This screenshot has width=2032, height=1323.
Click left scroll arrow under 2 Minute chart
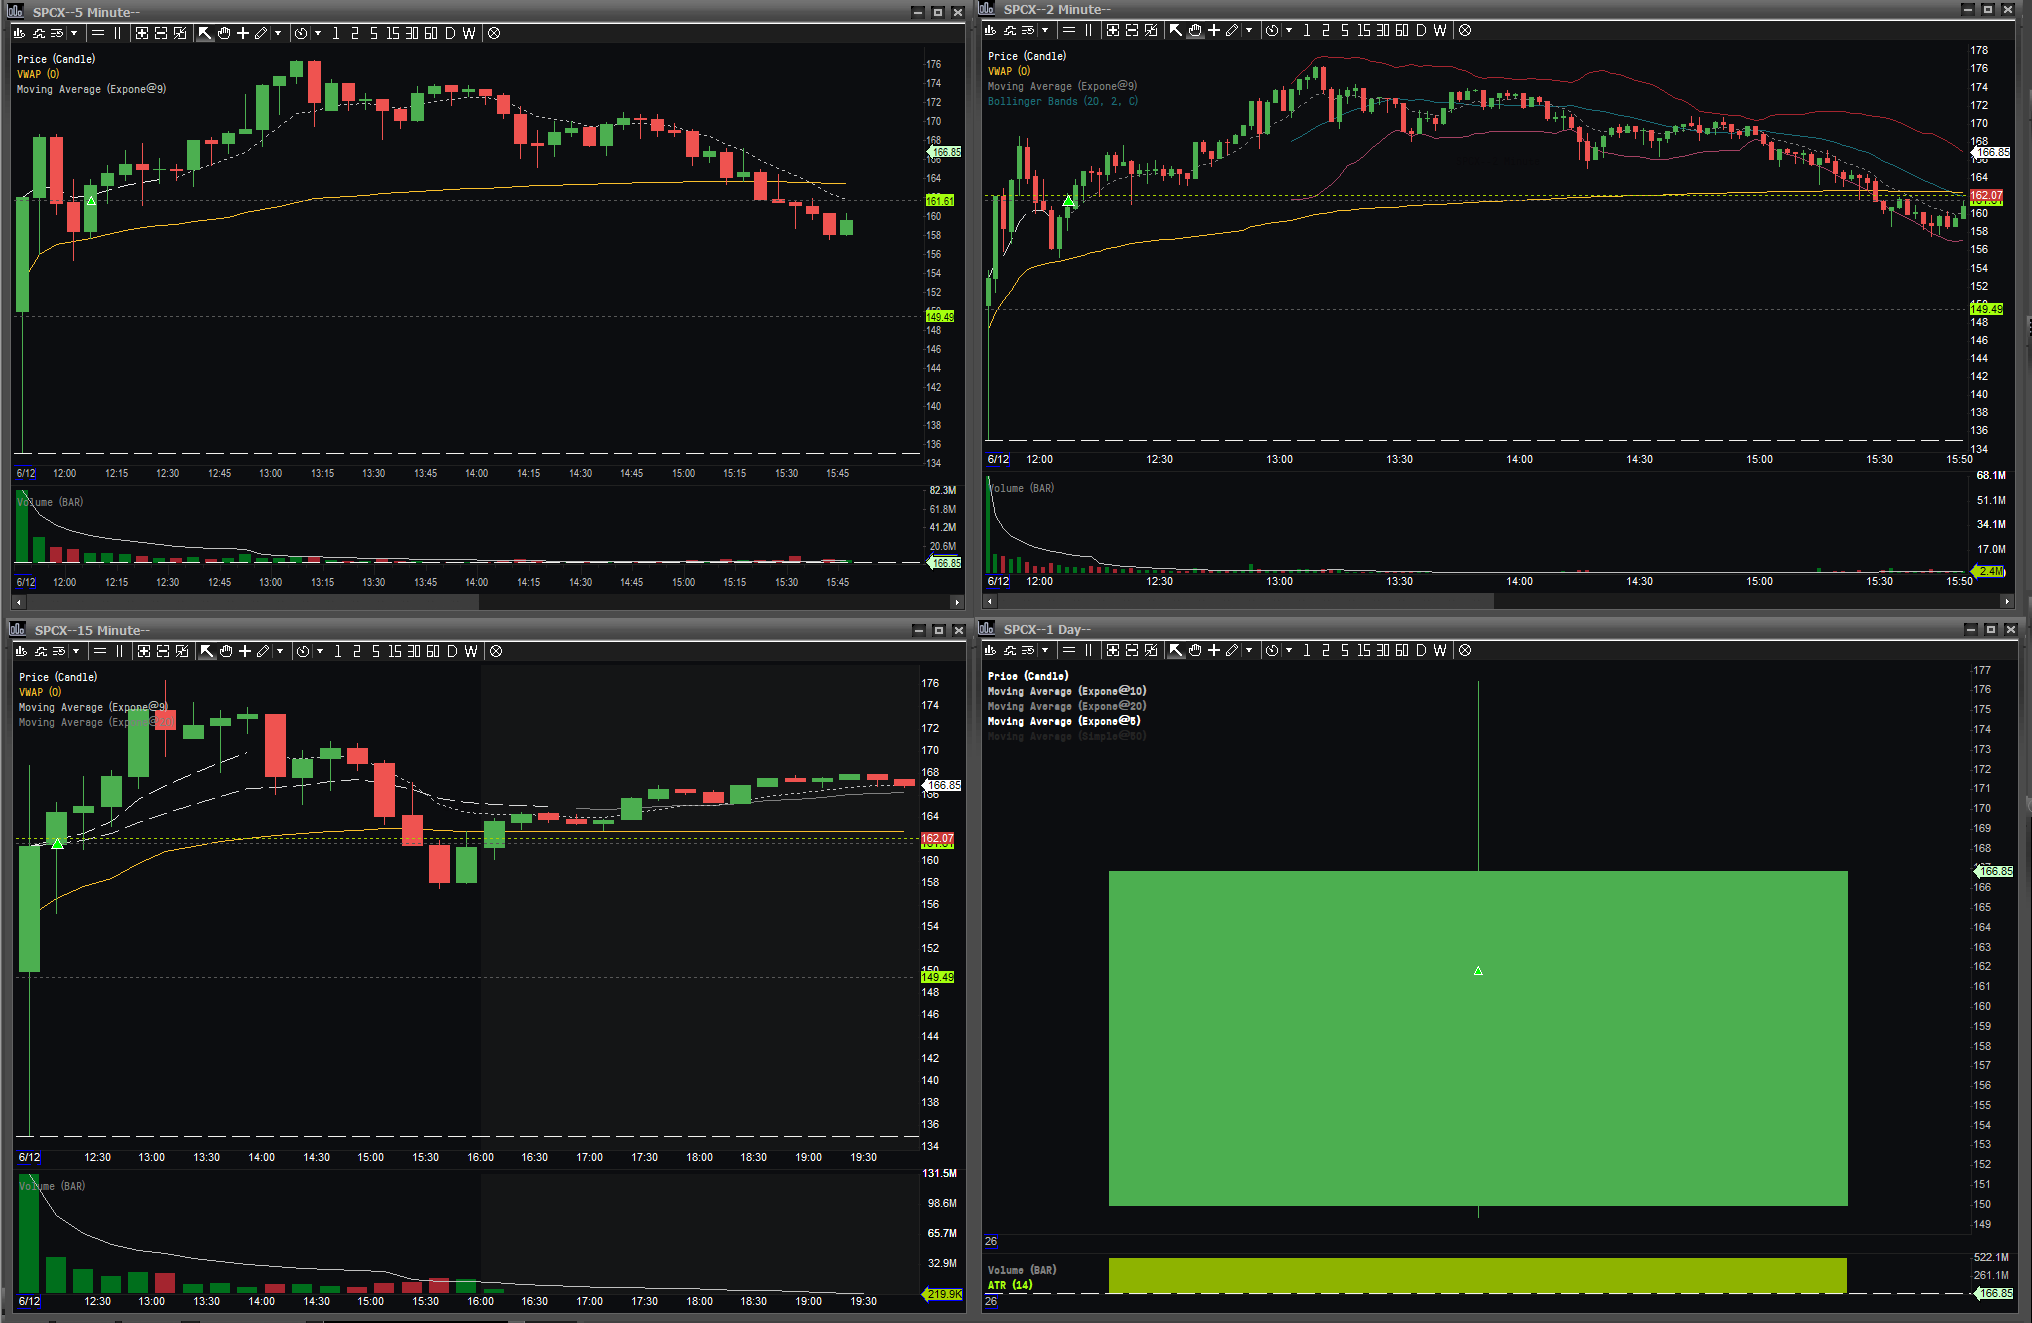(990, 601)
